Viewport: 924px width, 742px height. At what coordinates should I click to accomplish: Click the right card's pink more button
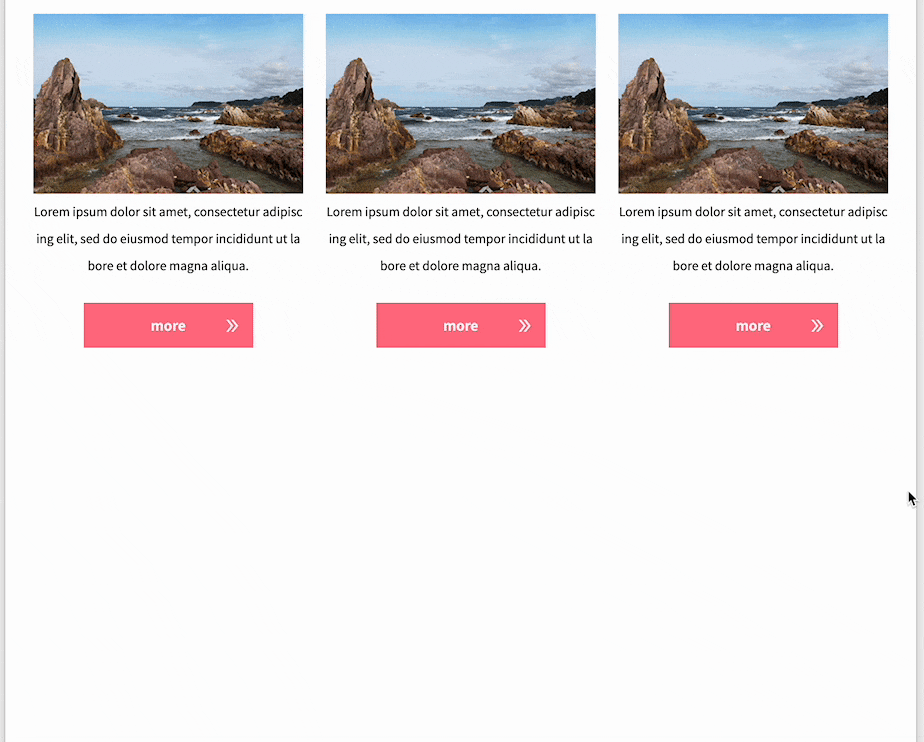click(753, 325)
